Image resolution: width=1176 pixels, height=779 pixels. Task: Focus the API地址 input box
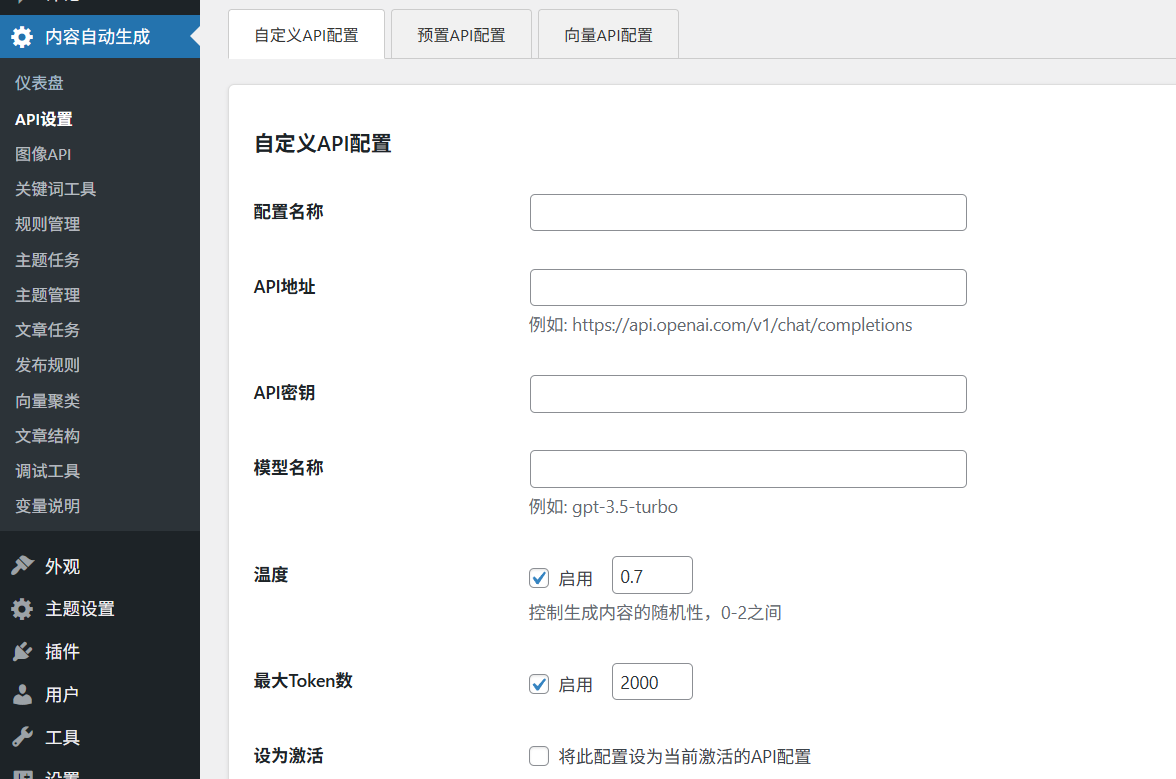tap(748, 288)
